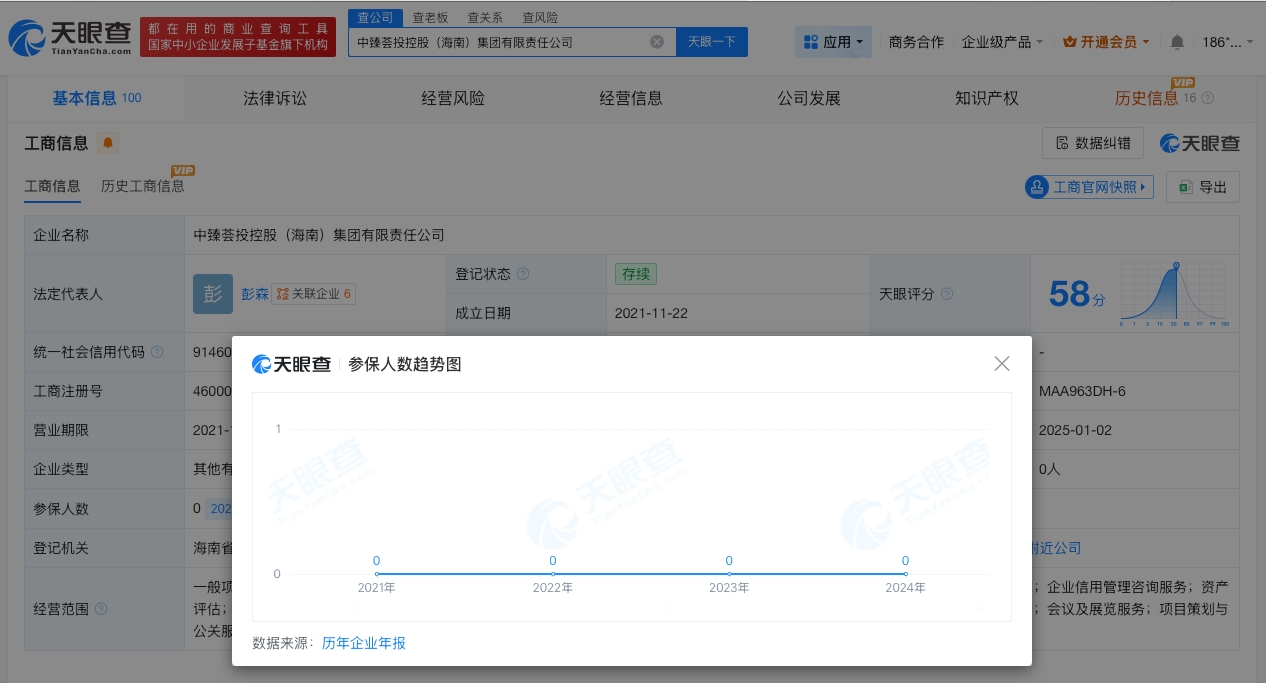Screen dimensions: 1266x683
Task: Switch to the 历史信息 tab
Action: (1147, 98)
